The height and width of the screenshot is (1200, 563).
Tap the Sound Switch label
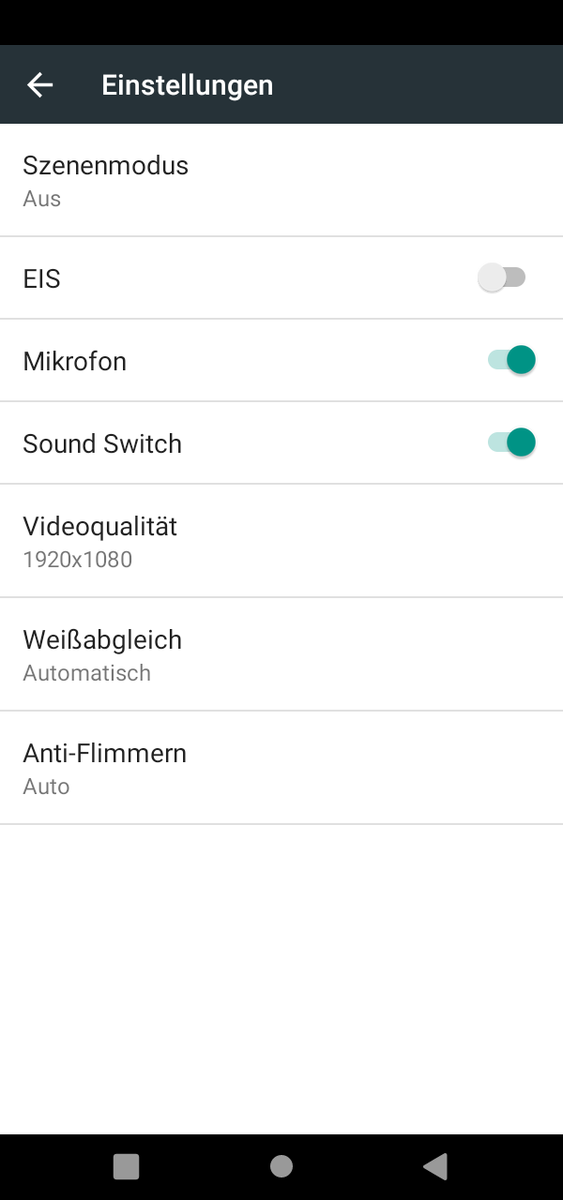(102, 443)
